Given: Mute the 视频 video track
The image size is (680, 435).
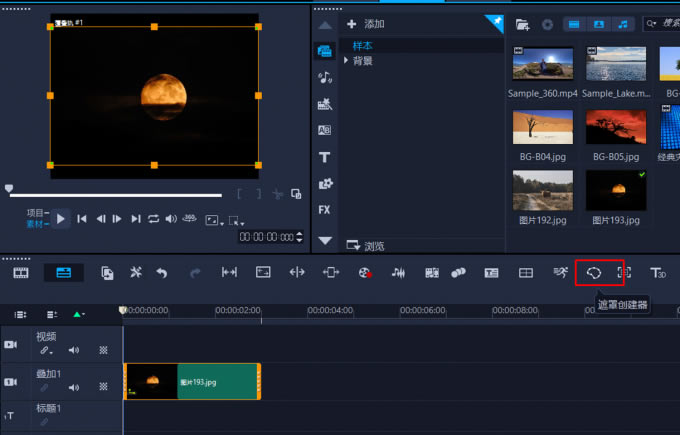Looking at the screenshot, I should coord(74,350).
